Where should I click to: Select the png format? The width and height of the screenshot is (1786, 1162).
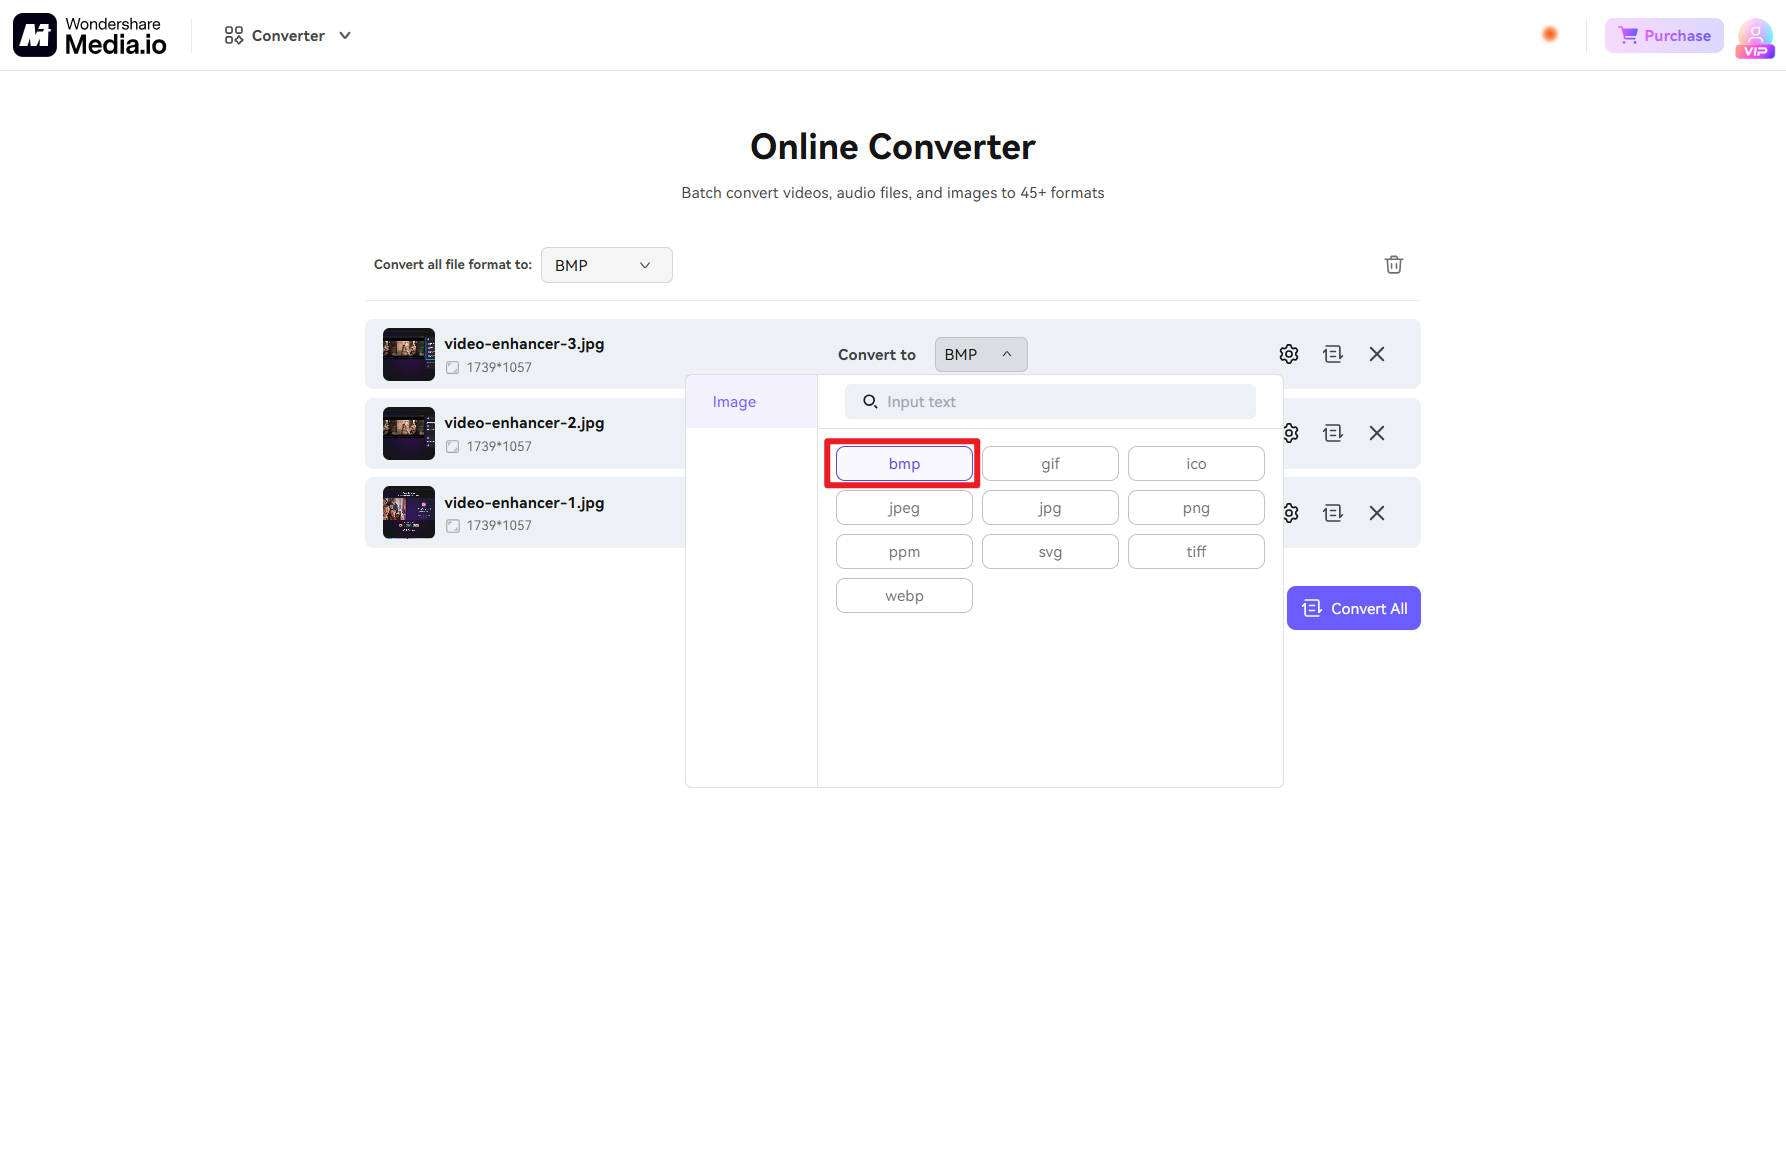(1196, 508)
